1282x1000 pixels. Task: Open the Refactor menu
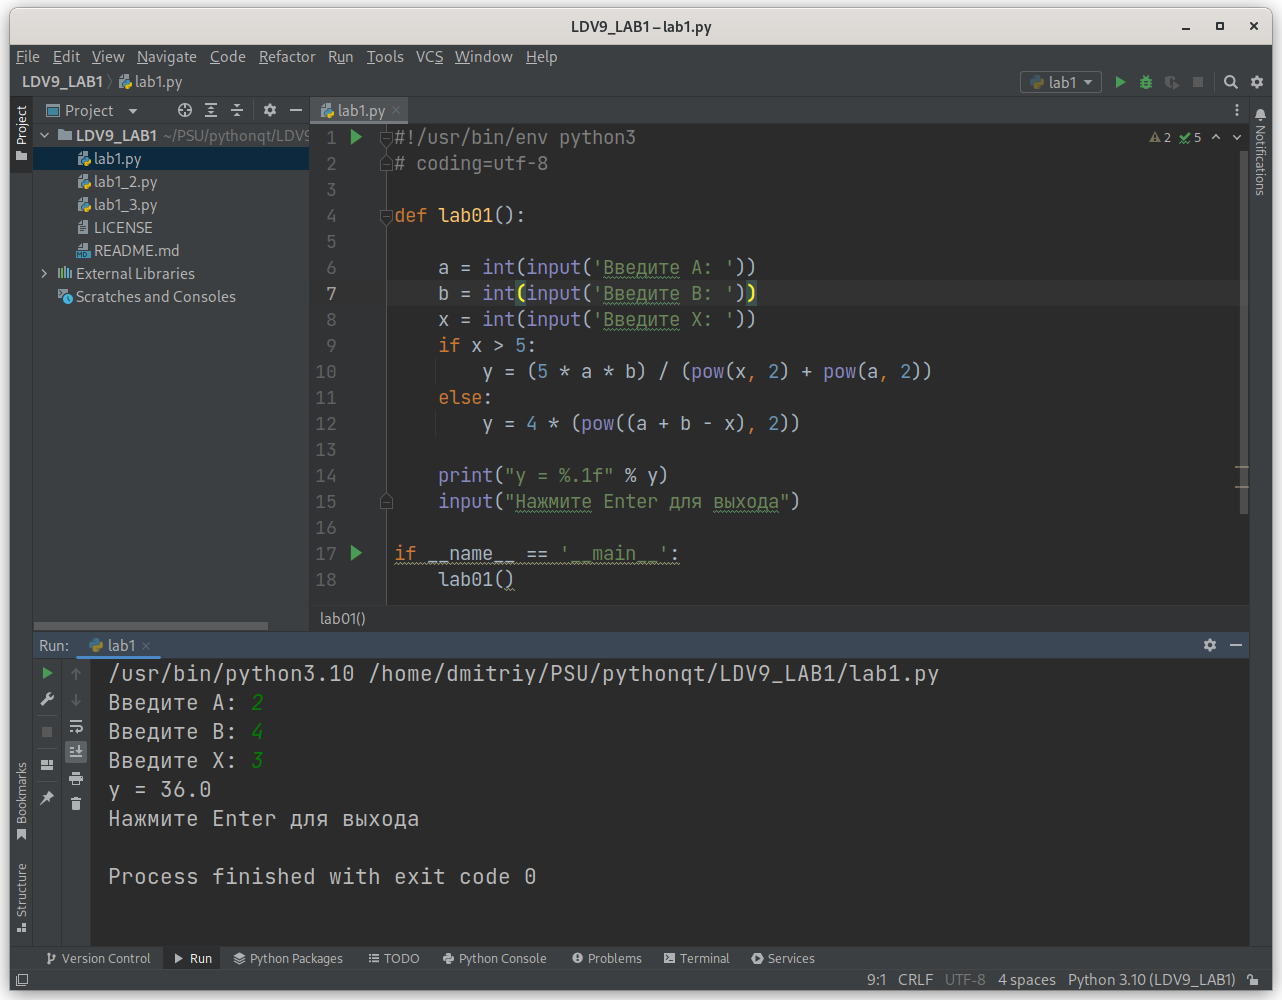click(287, 57)
